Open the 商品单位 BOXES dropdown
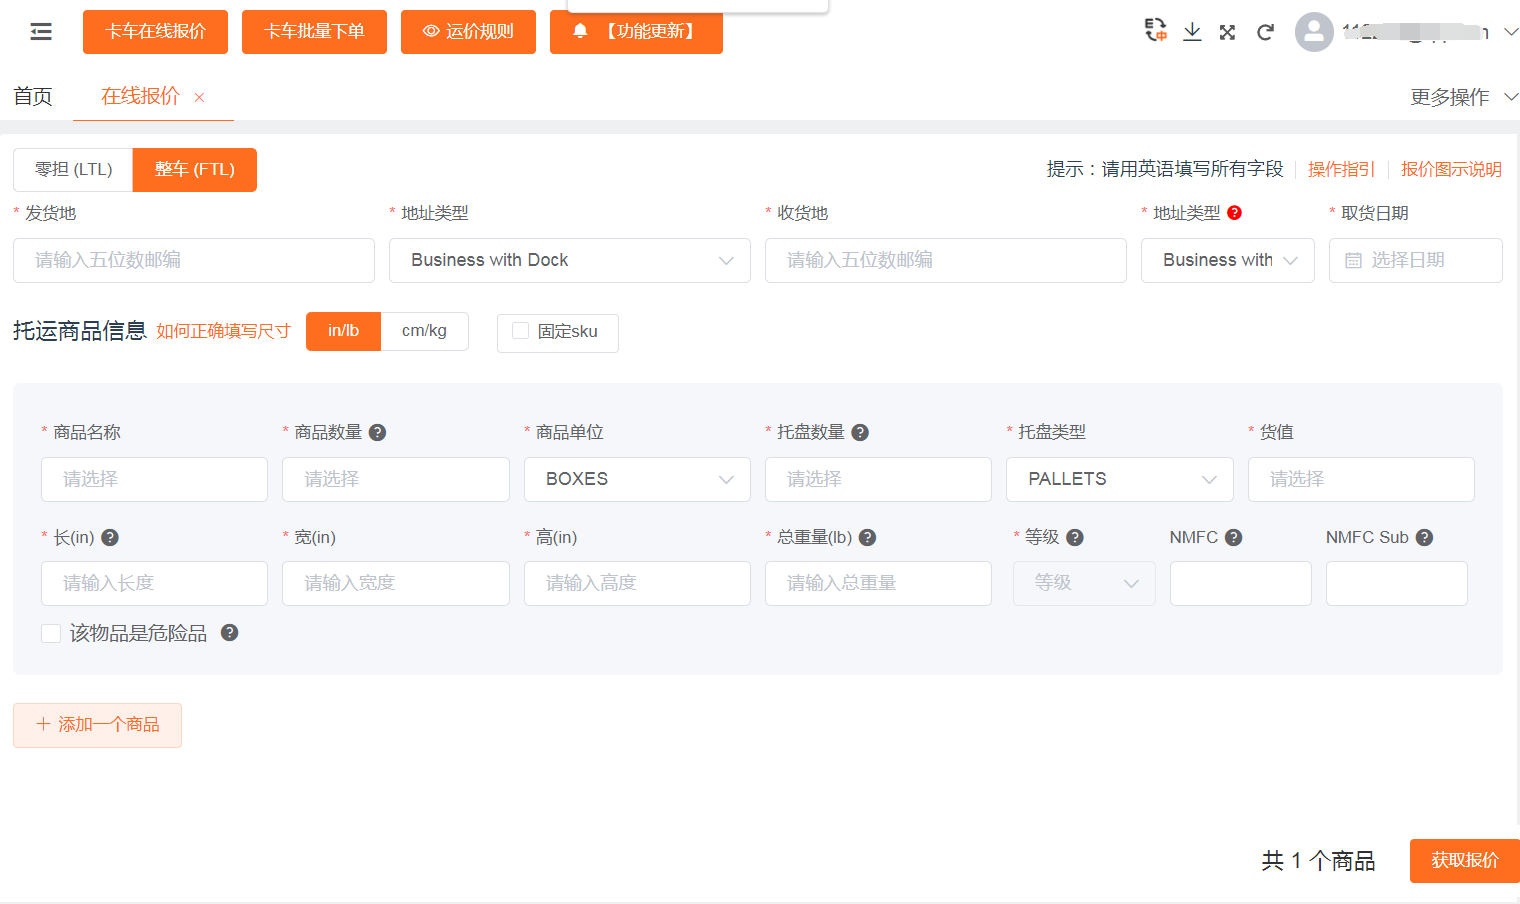The width and height of the screenshot is (1520, 904). (x=636, y=479)
